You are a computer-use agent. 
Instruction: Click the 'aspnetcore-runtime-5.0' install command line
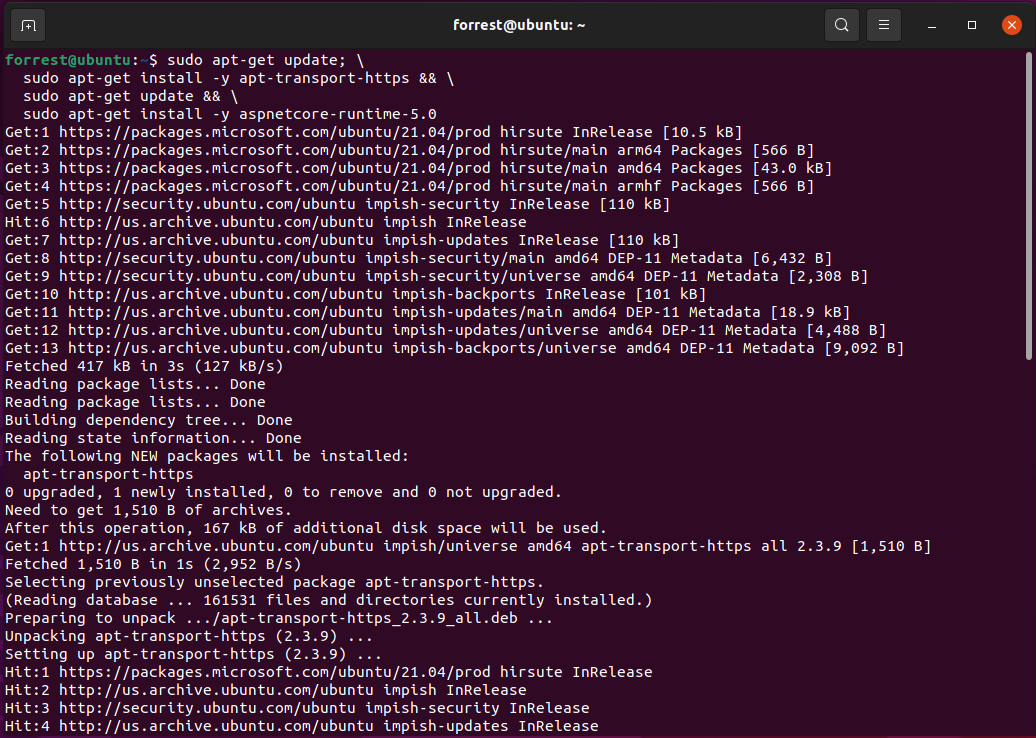[x=230, y=114]
